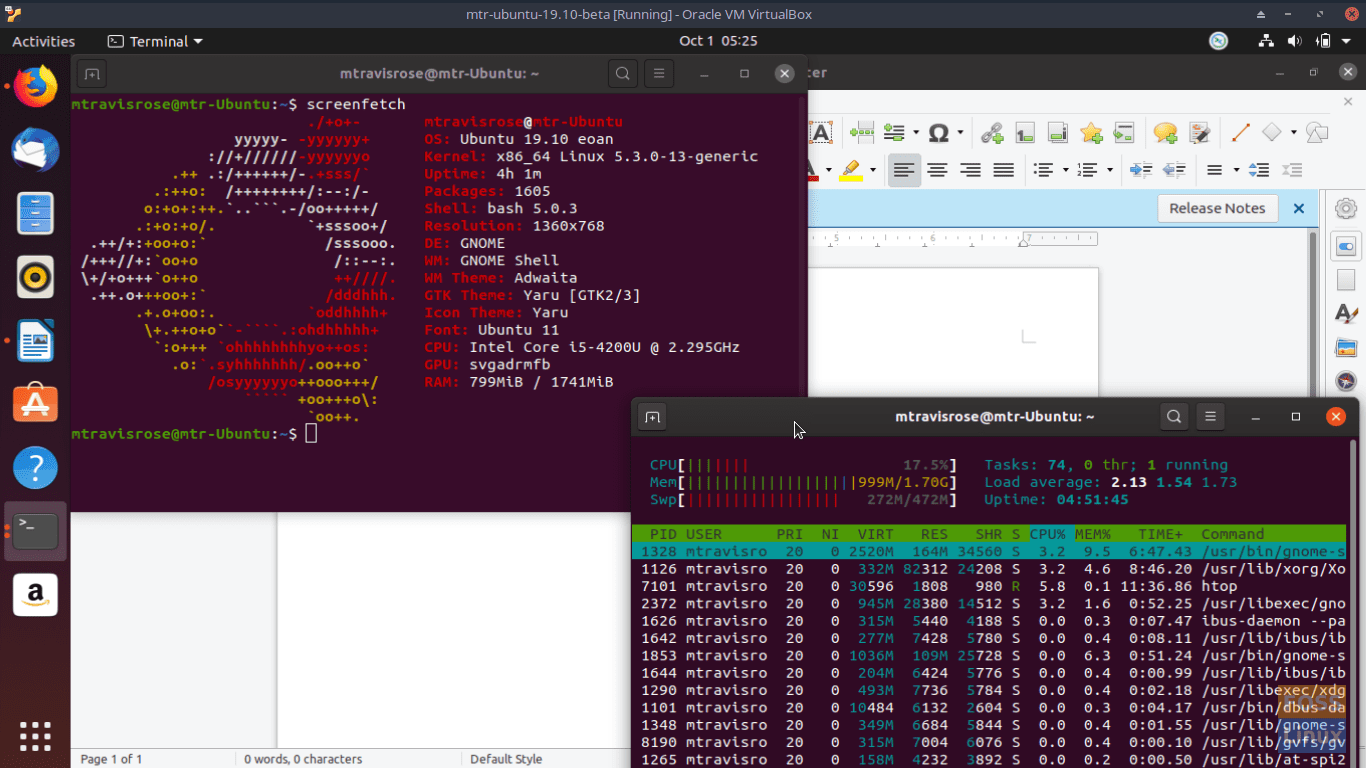Click Default Style in Writer status bar

pyautogui.click(x=506, y=759)
